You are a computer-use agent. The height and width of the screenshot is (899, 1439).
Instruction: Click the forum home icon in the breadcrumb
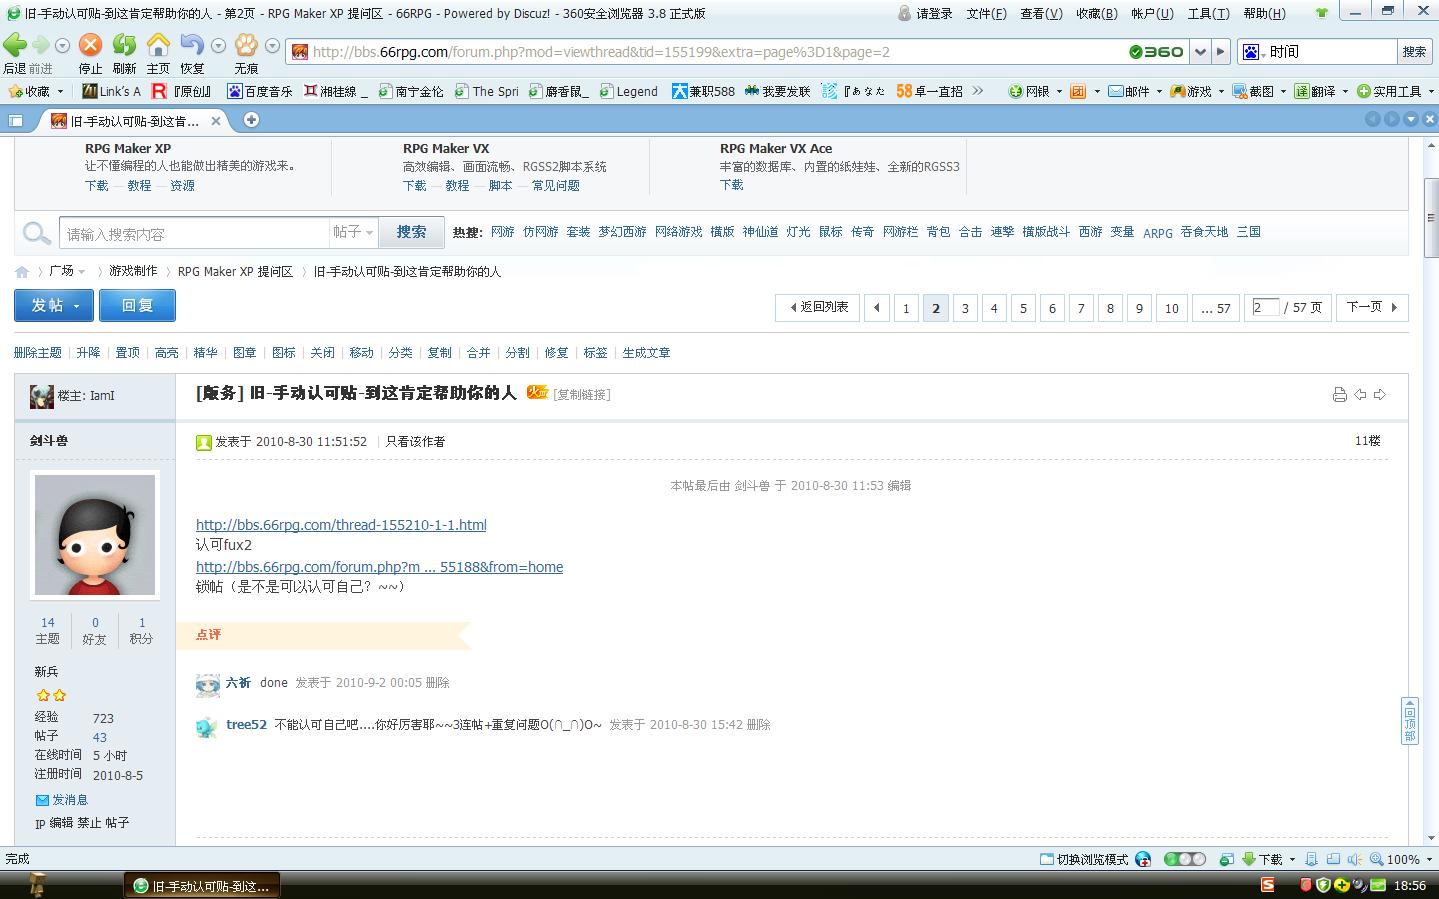point(22,272)
